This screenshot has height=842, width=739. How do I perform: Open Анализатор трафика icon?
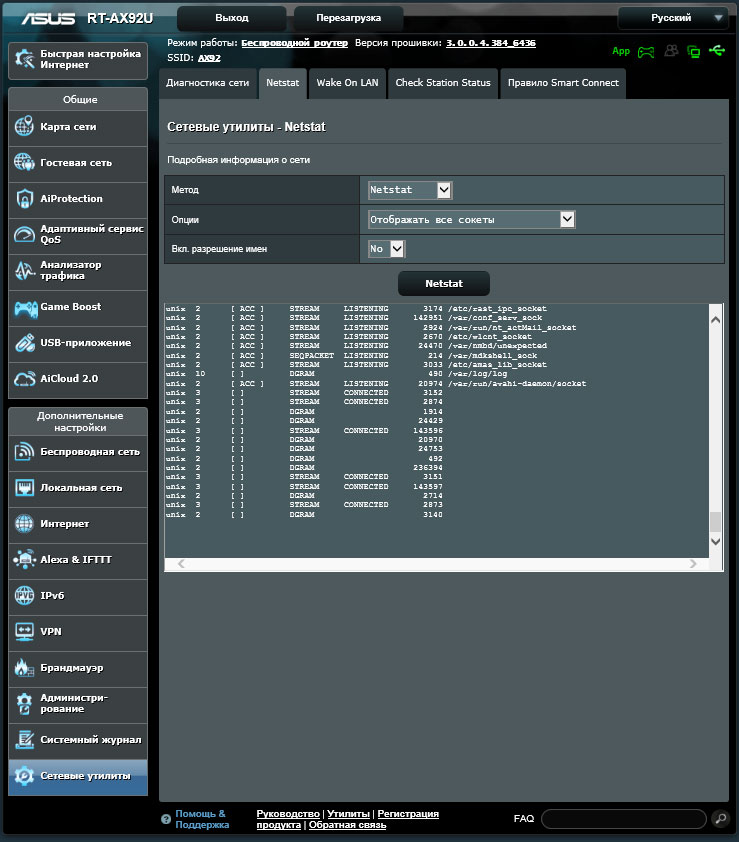(x=25, y=270)
